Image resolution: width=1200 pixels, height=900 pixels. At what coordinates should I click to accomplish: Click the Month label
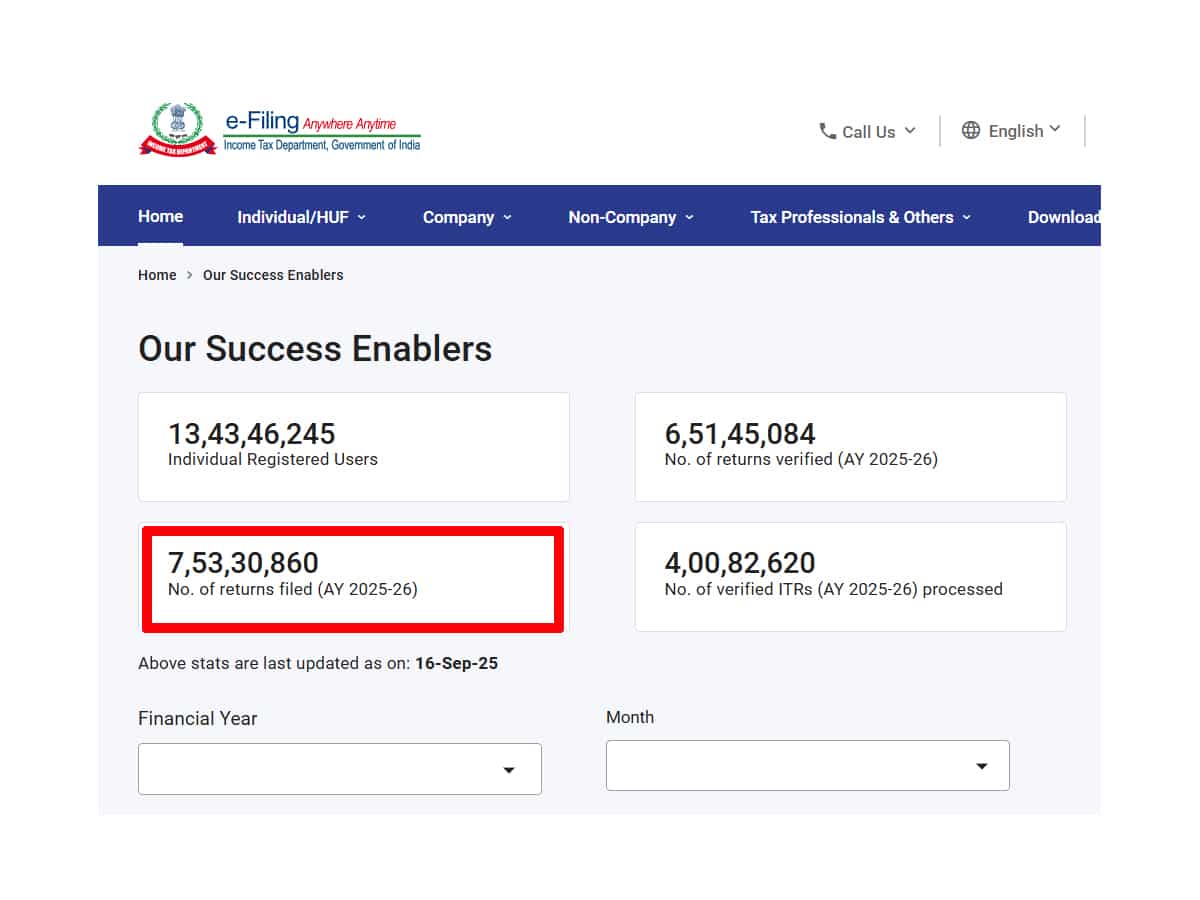[x=630, y=717]
